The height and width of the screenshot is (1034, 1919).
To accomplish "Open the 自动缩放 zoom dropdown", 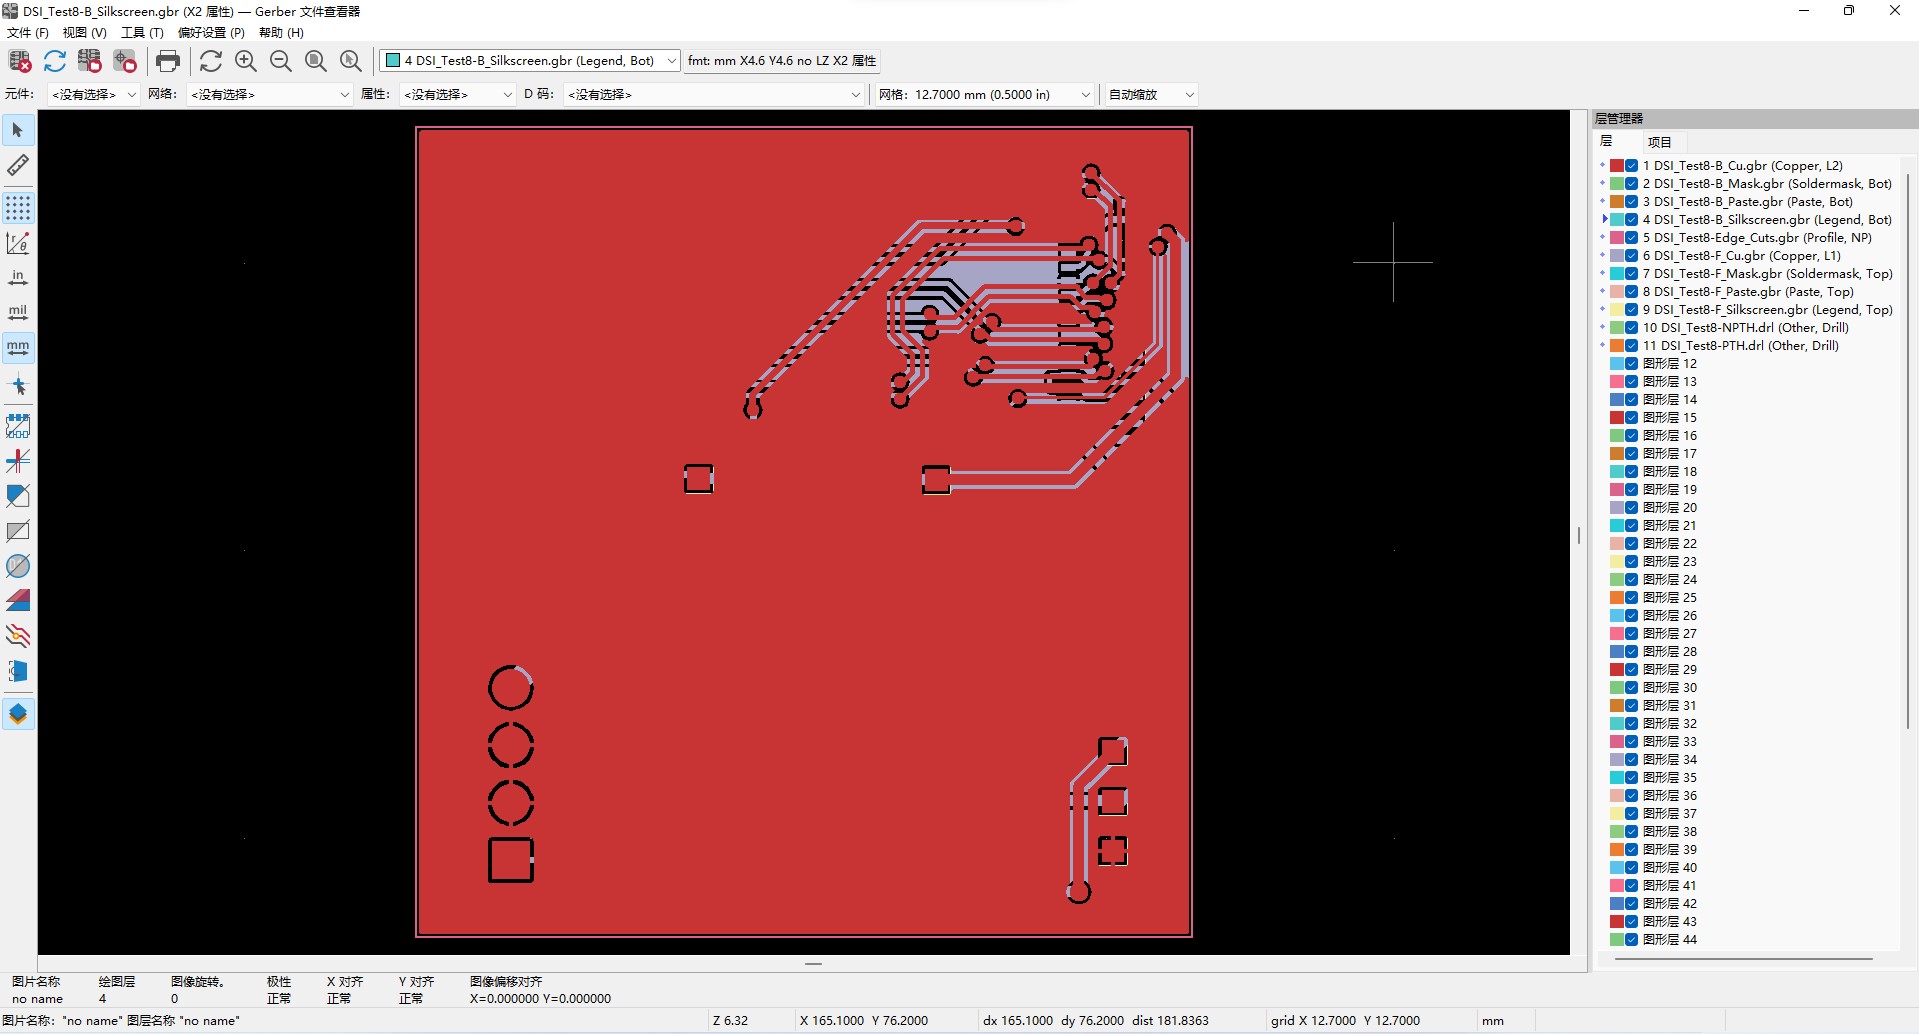I will (x=1151, y=94).
